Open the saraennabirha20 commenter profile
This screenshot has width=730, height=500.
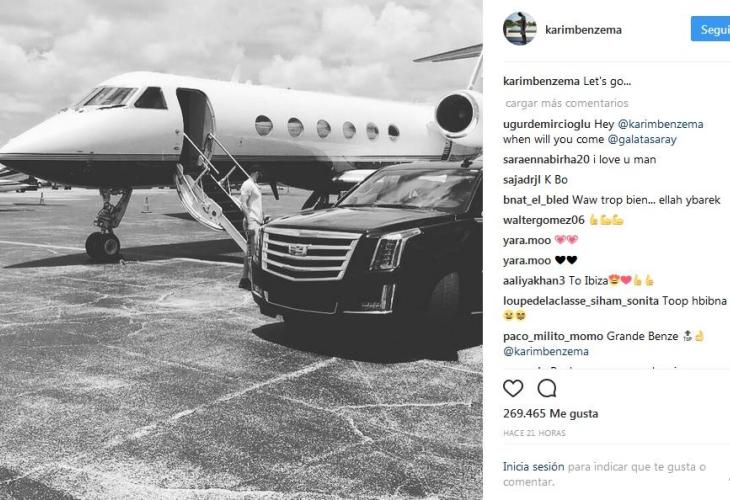(x=546, y=159)
